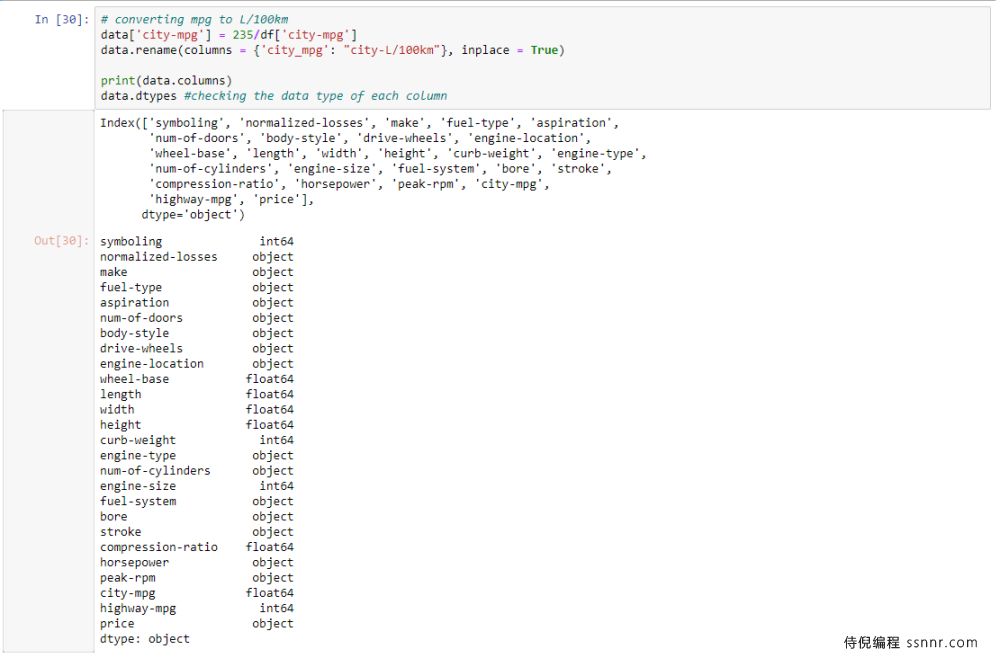
Task: Click the 'make' row in dtypes output
Action: (196, 272)
